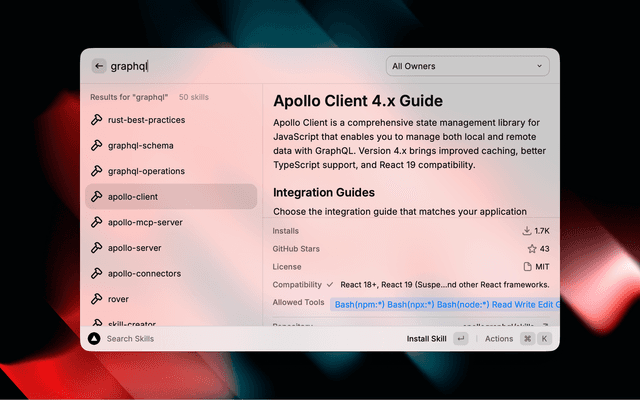Screen dimensions: 640x400
Task: Click the star icon by GitHub Stars
Action: coord(531,249)
